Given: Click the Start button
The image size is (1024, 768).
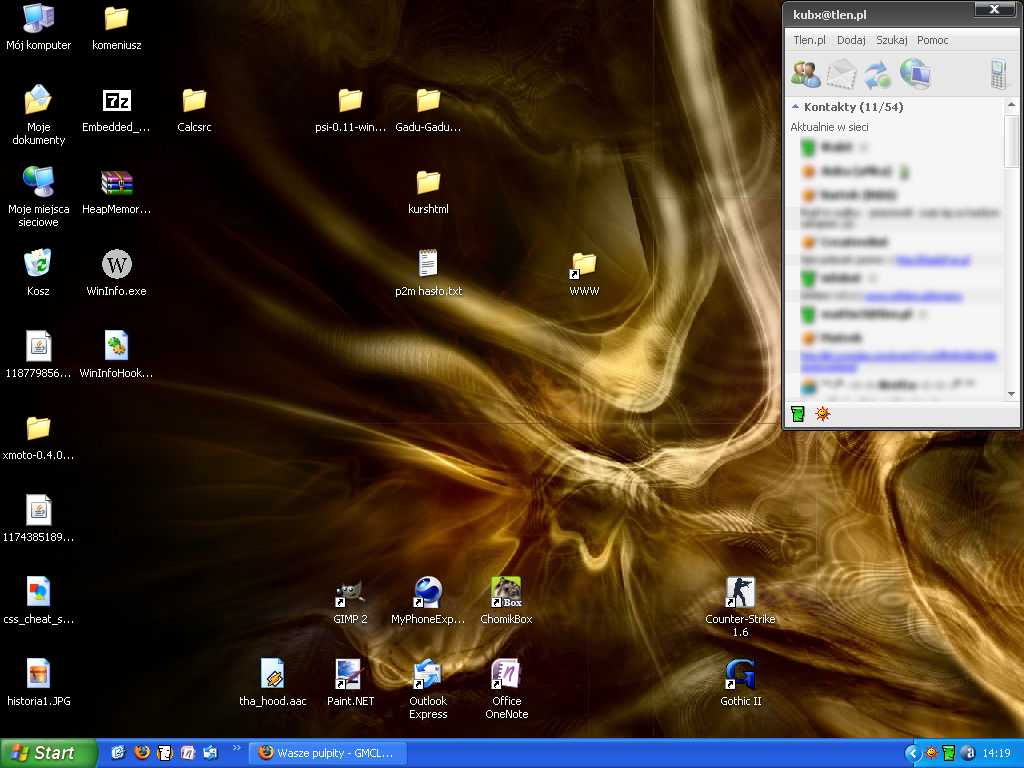Looking at the screenshot, I should click(48, 753).
